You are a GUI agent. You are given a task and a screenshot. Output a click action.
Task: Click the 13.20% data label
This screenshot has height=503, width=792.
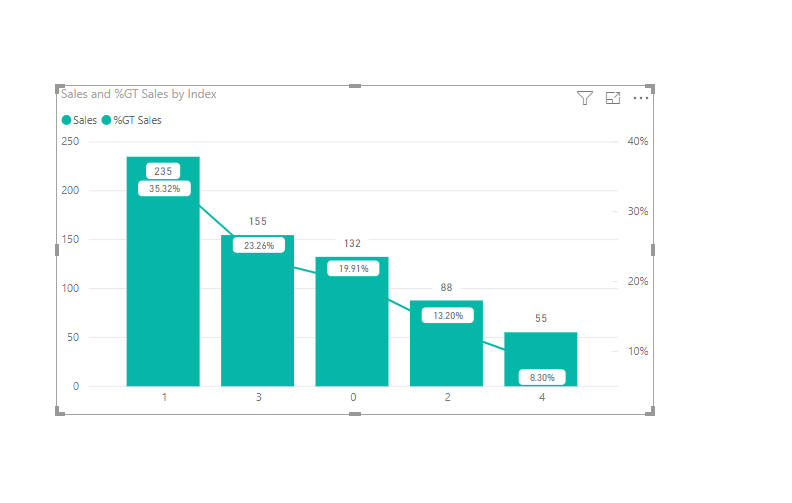[x=448, y=315]
